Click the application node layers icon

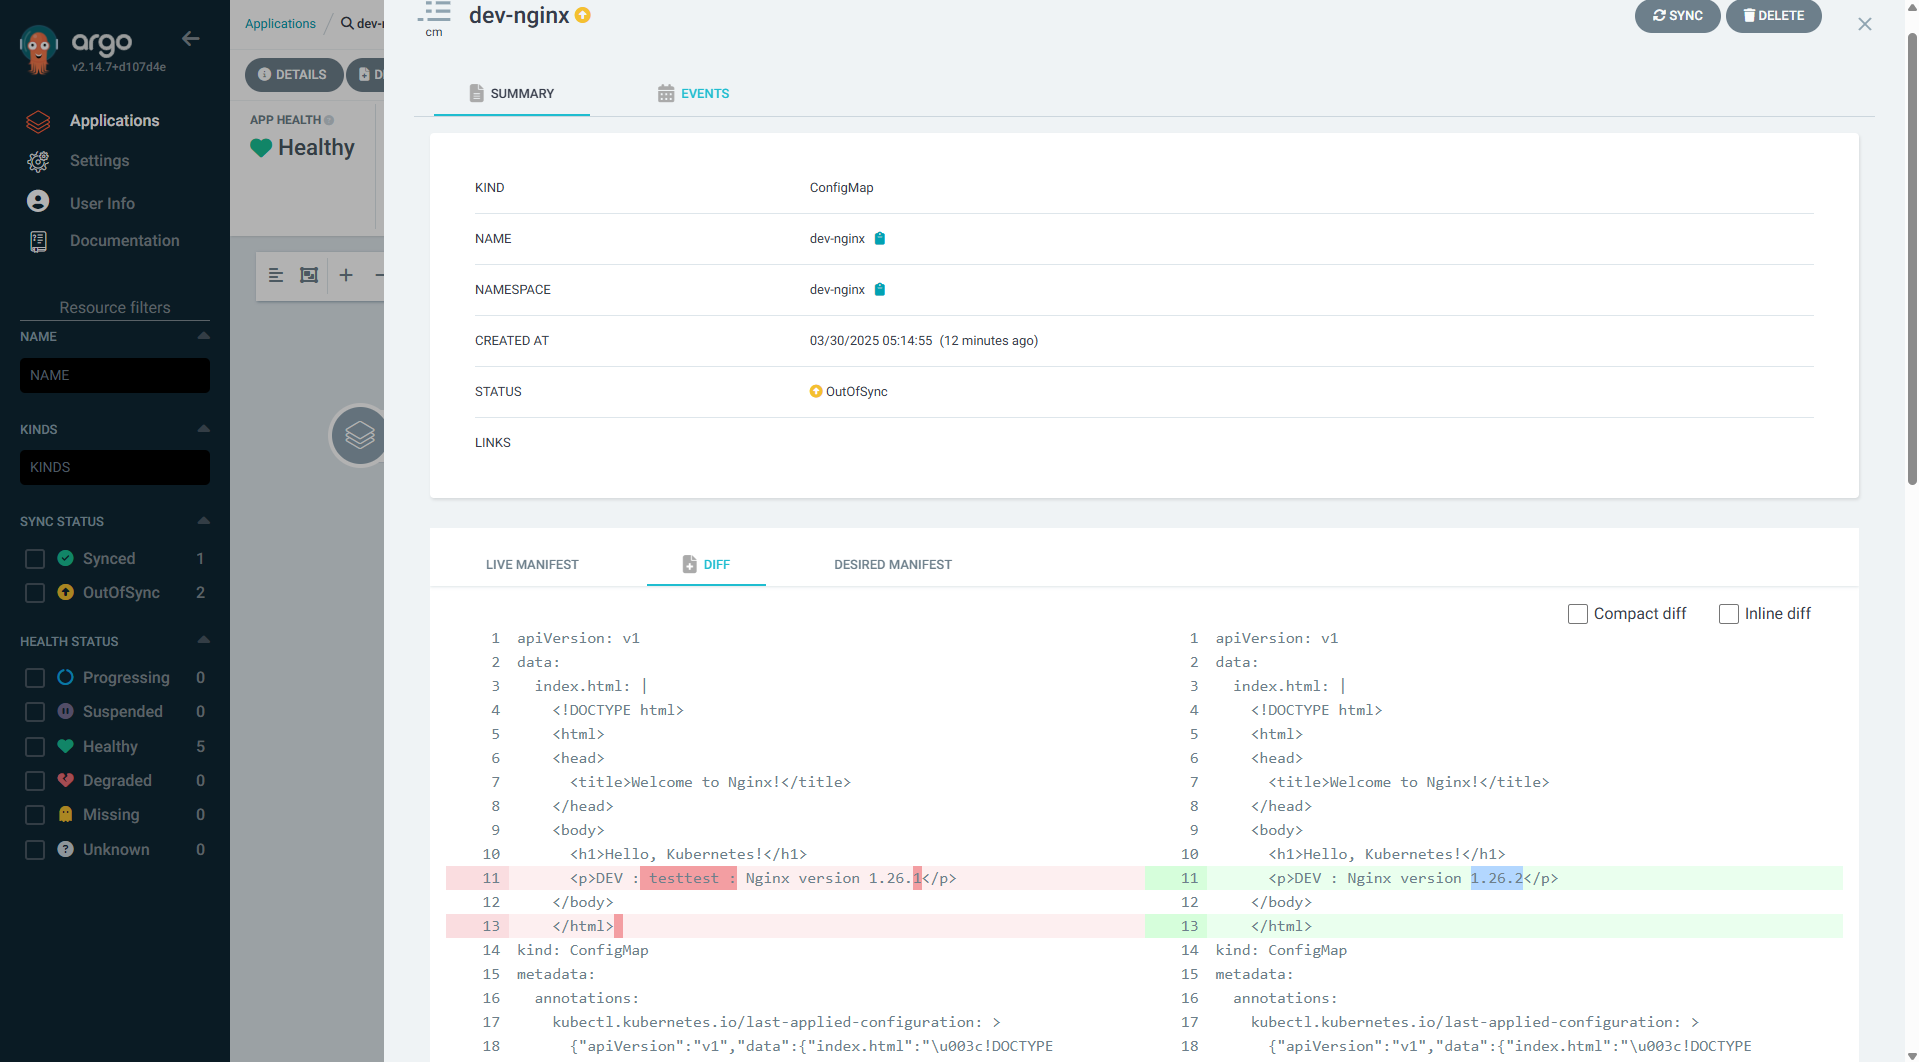[x=360, y=435]
